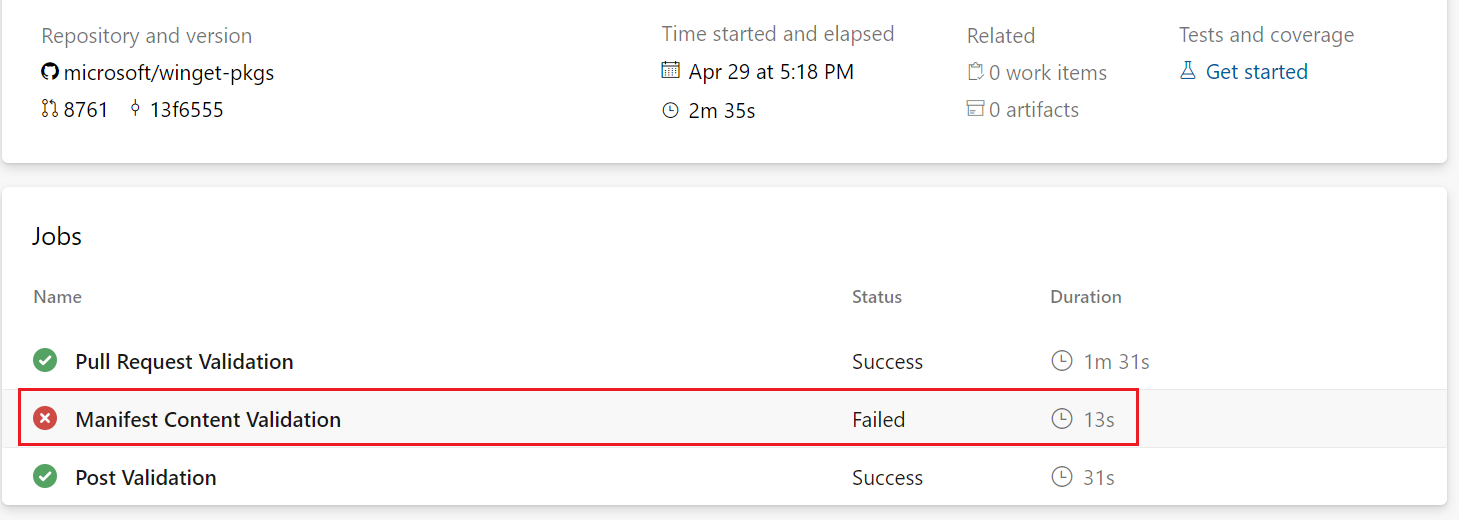Select the failed Manifest Content Validation job
Image resolution: width=1459 pixels, height=520 pixels.
pos(208,419)
